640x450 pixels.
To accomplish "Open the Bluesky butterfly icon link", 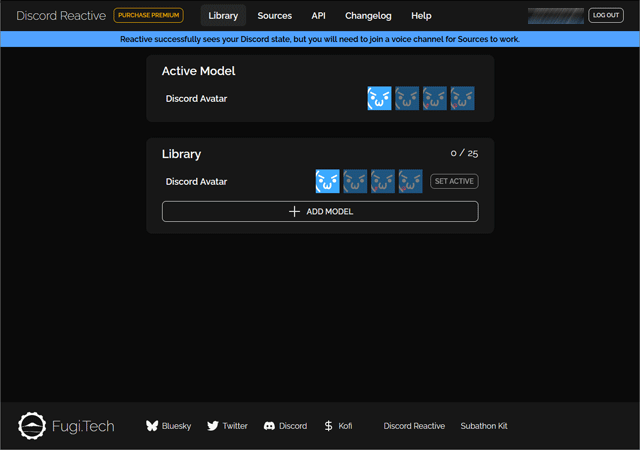I will [x=152, y=426].
